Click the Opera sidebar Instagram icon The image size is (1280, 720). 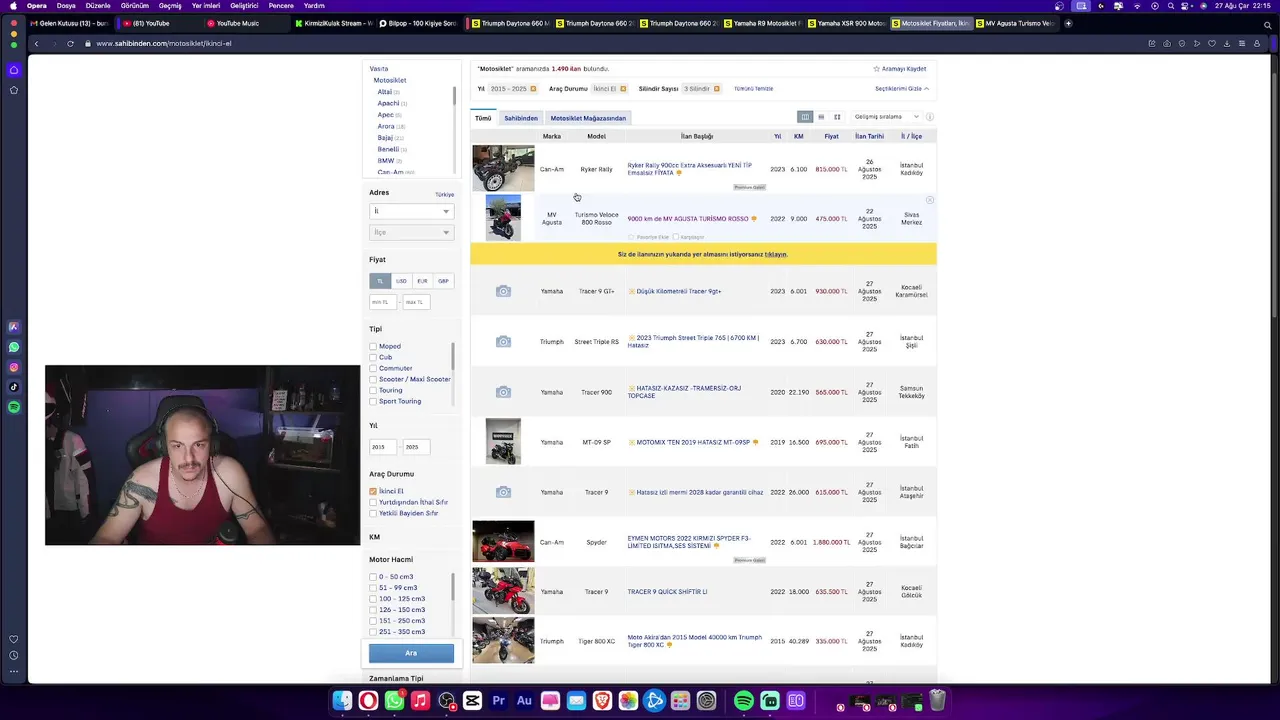[x=14, y=367]
